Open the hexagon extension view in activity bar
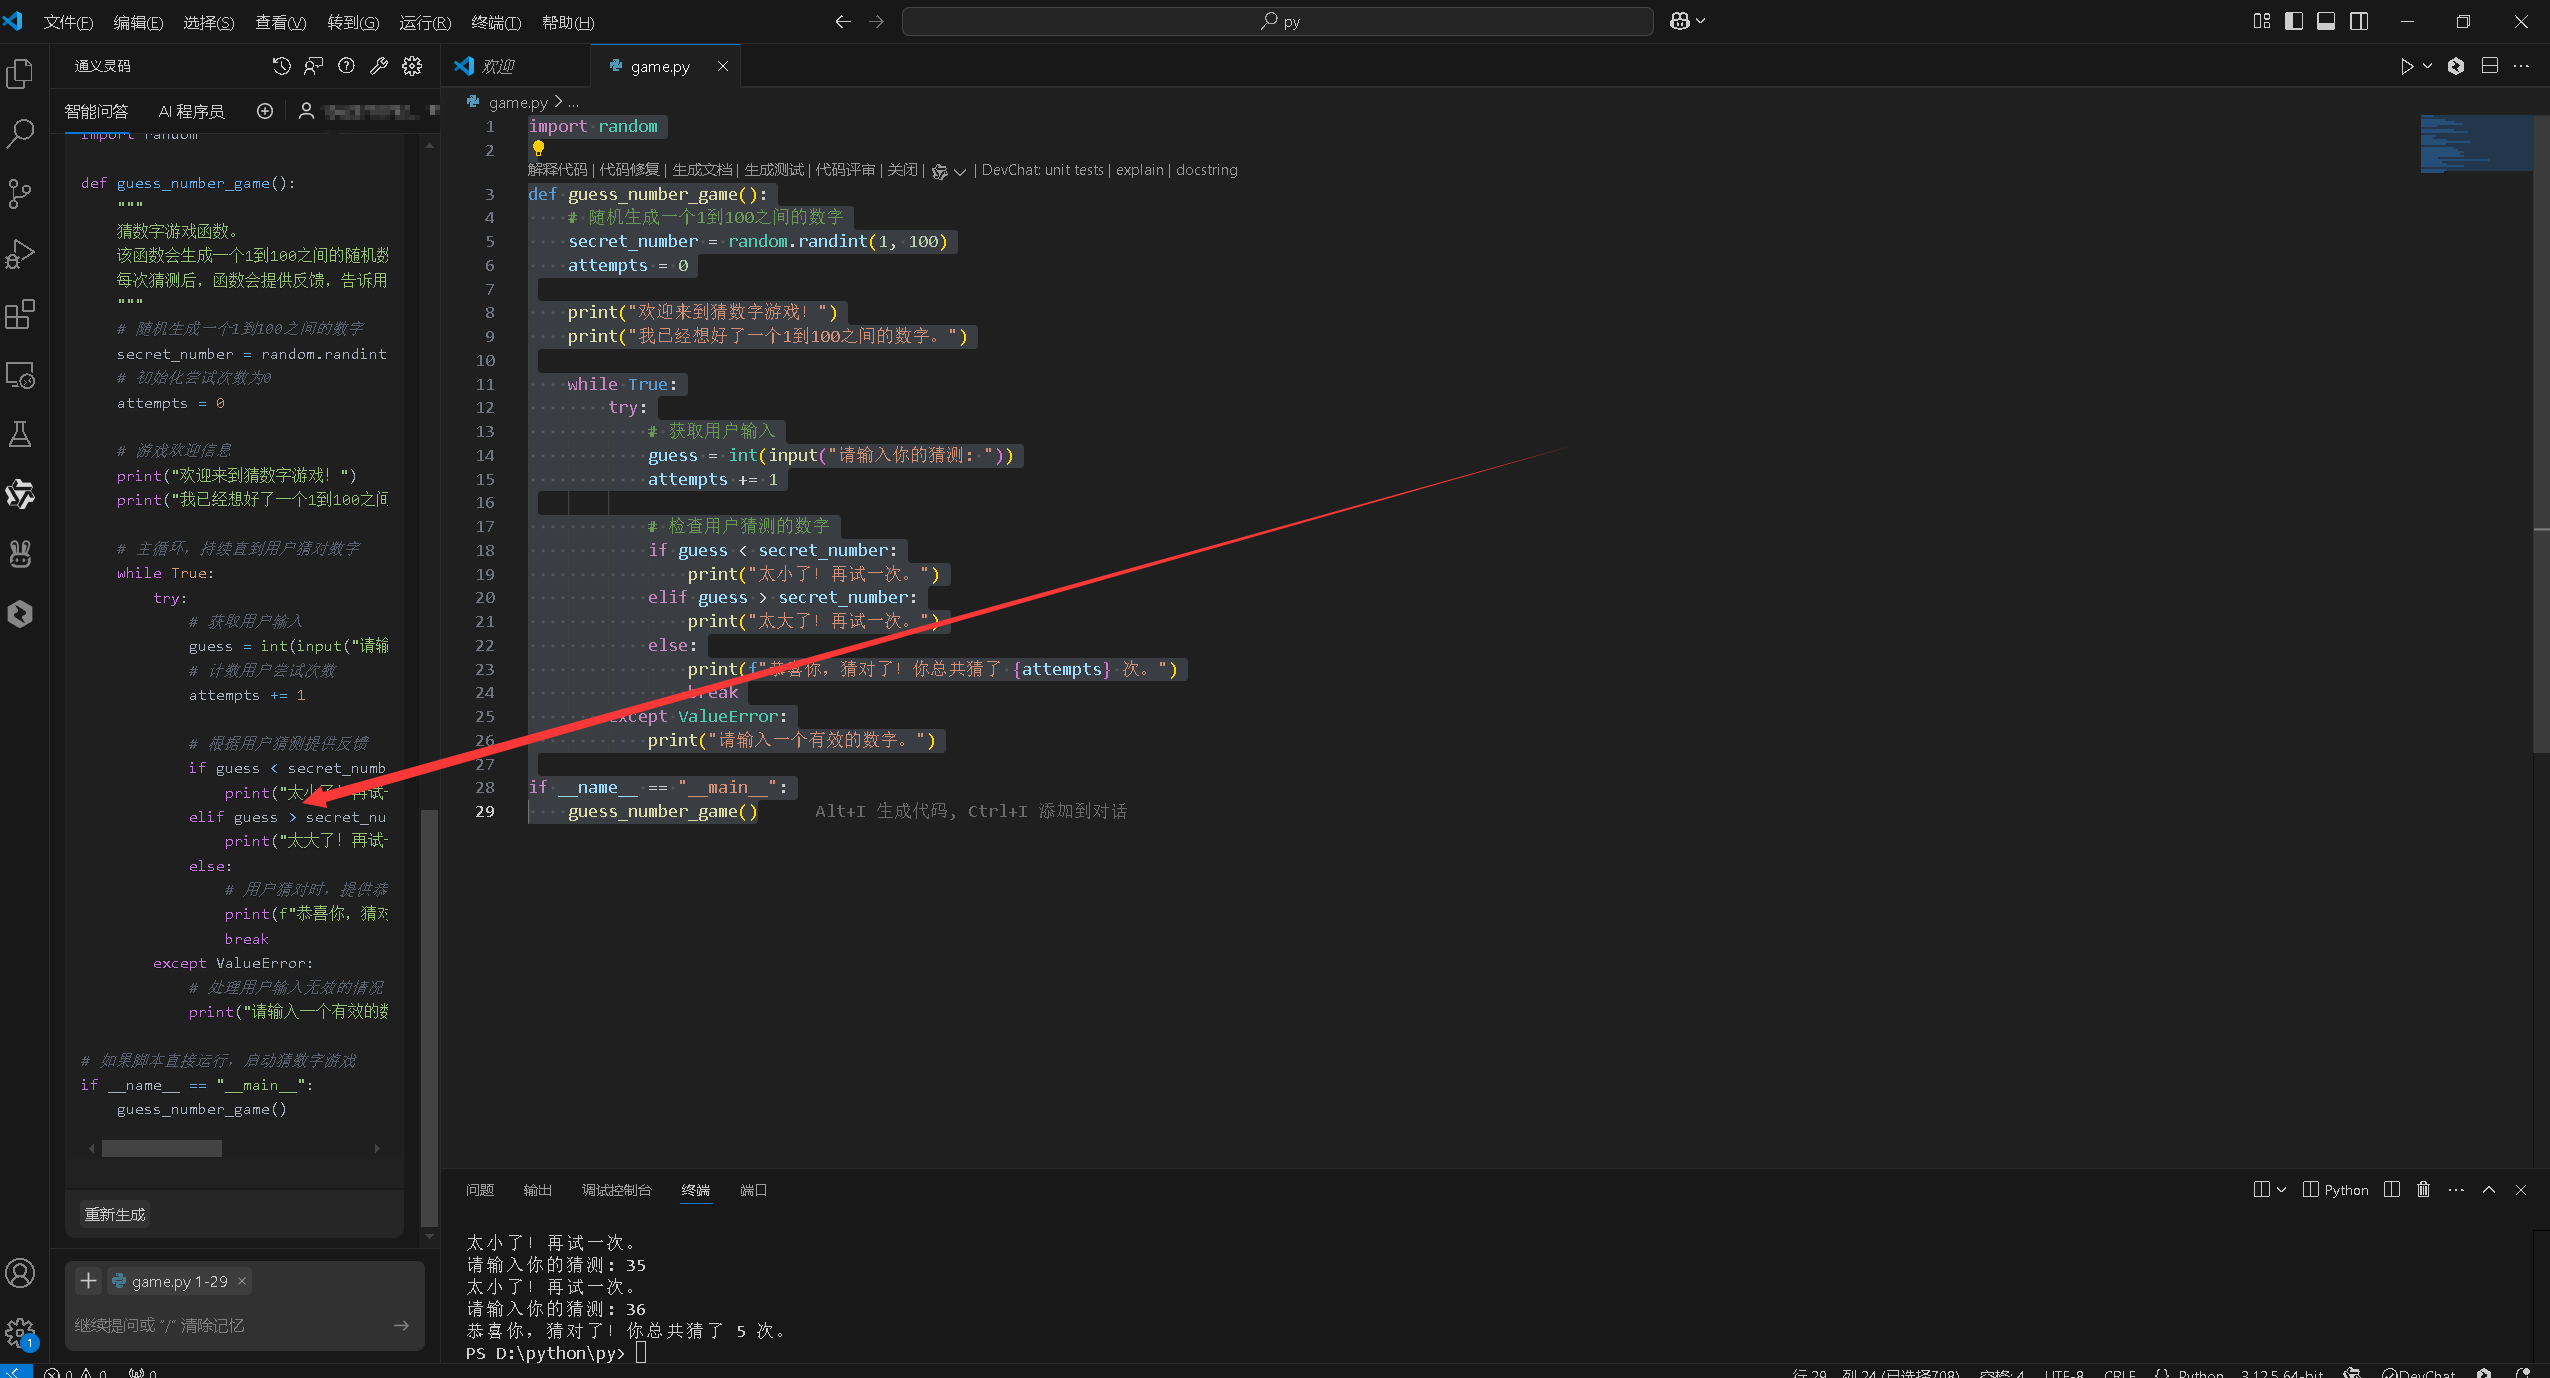The image size is (2550, 1378). coord(20,614)
